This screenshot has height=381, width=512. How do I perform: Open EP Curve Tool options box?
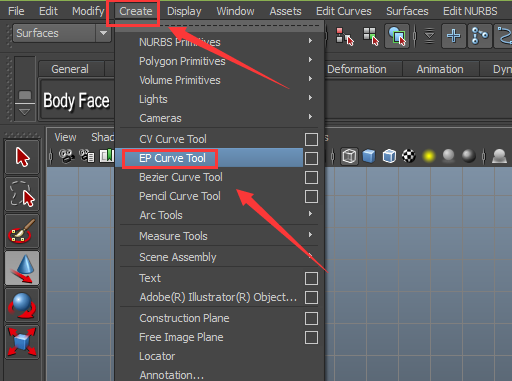point(311,159)
